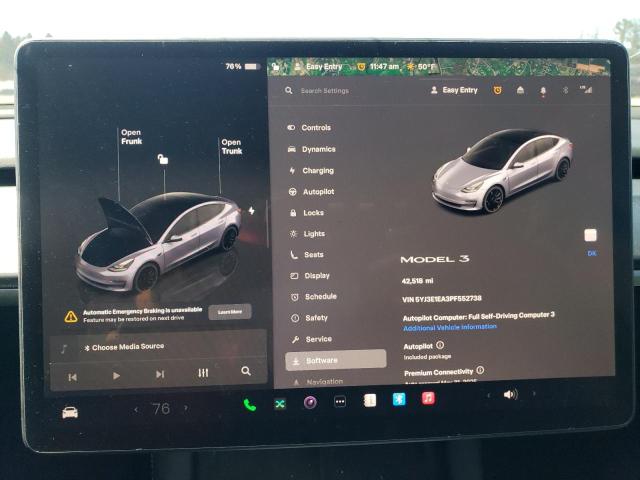Open the notepad app icon in dock
Screen dimensions: 640x480
click(370, 400)
